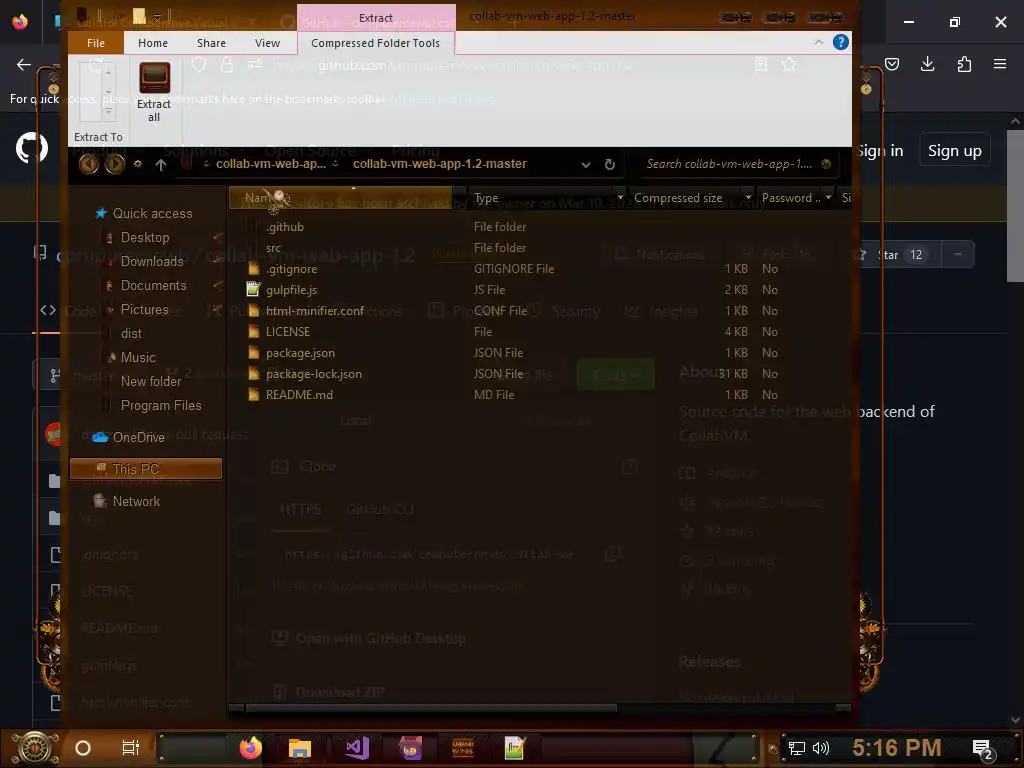This screenshot has height=768, width=1024.
Task: Open Firefox downloads arrow icon behind Explorer
Action: (x=927, y=64)
